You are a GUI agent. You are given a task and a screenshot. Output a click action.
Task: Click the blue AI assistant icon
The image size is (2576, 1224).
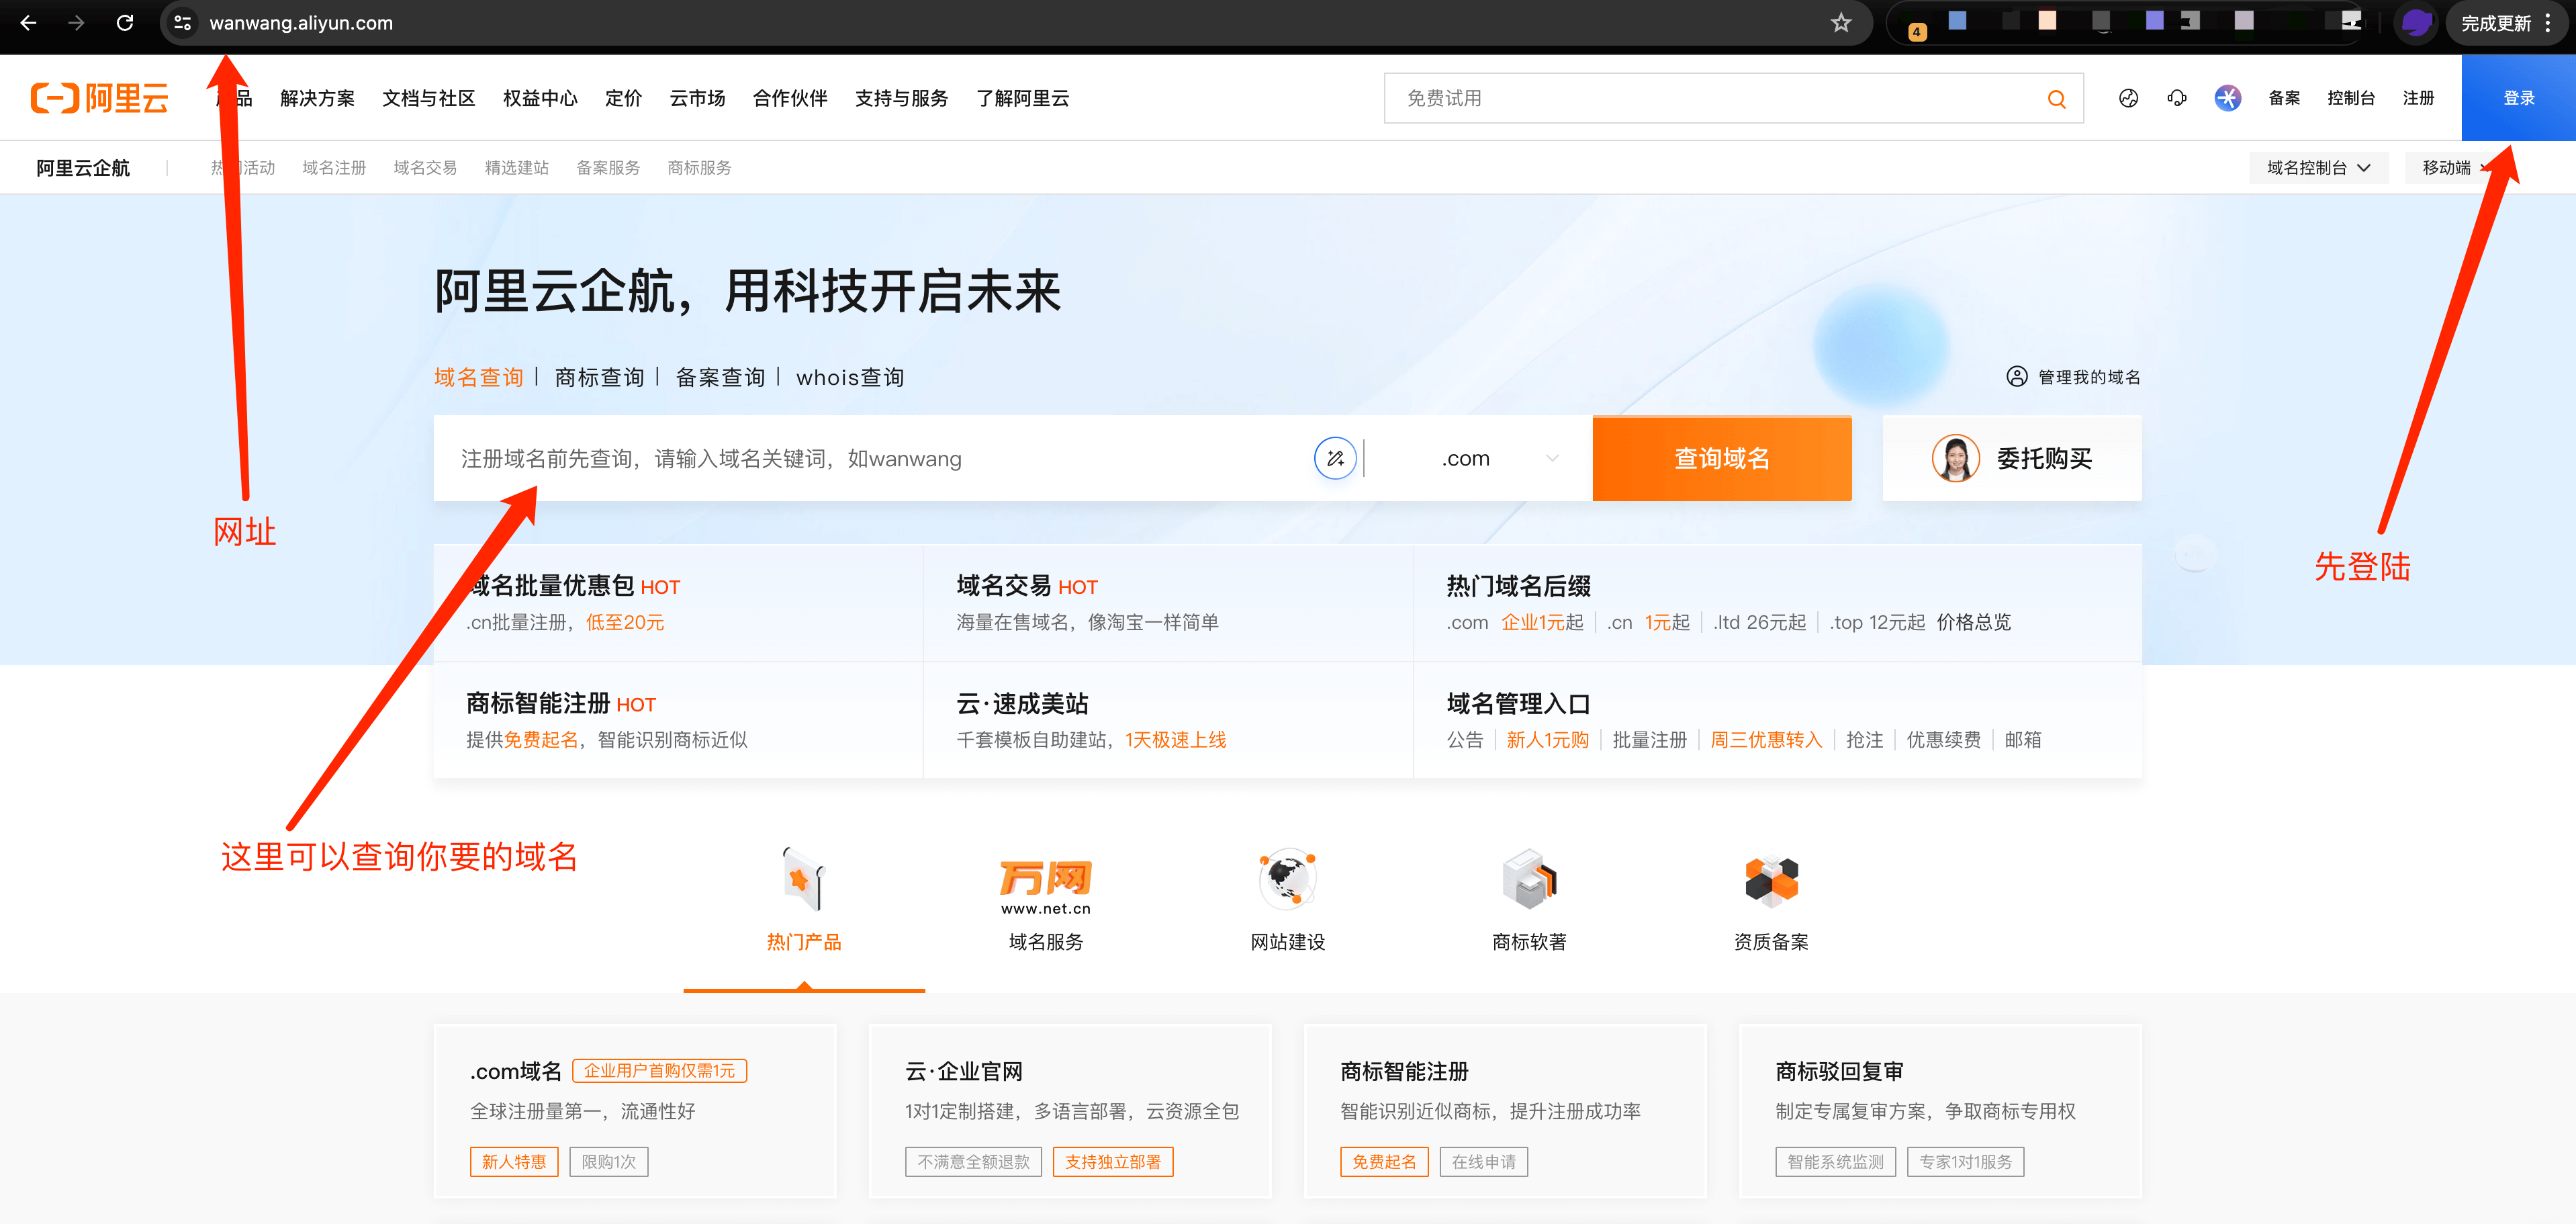coord(2227,98)
